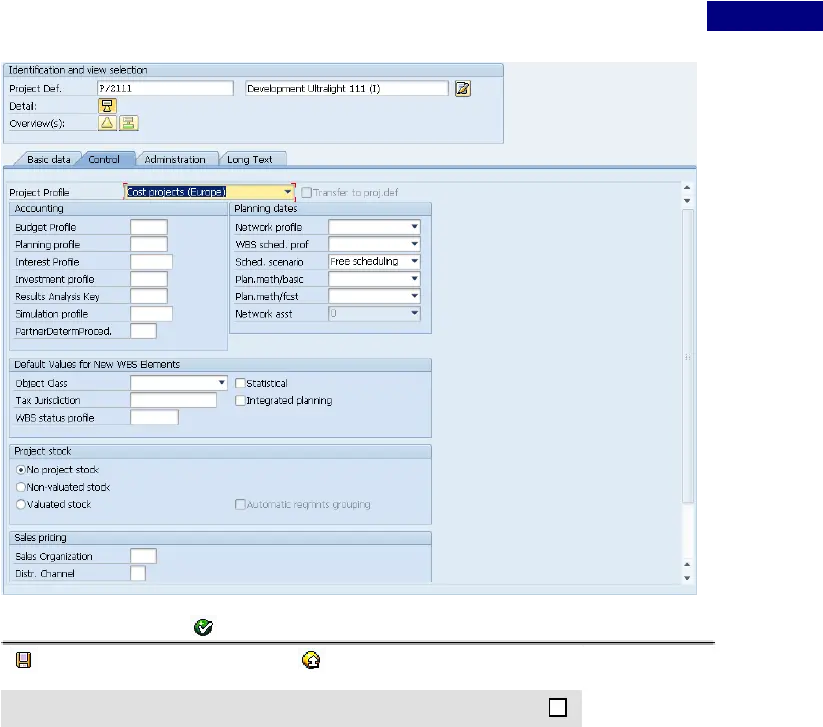Enable the Statistical checkbox
Image resolution: width=823 pixels, height=727 pixels.
click(x=238, y=382)
